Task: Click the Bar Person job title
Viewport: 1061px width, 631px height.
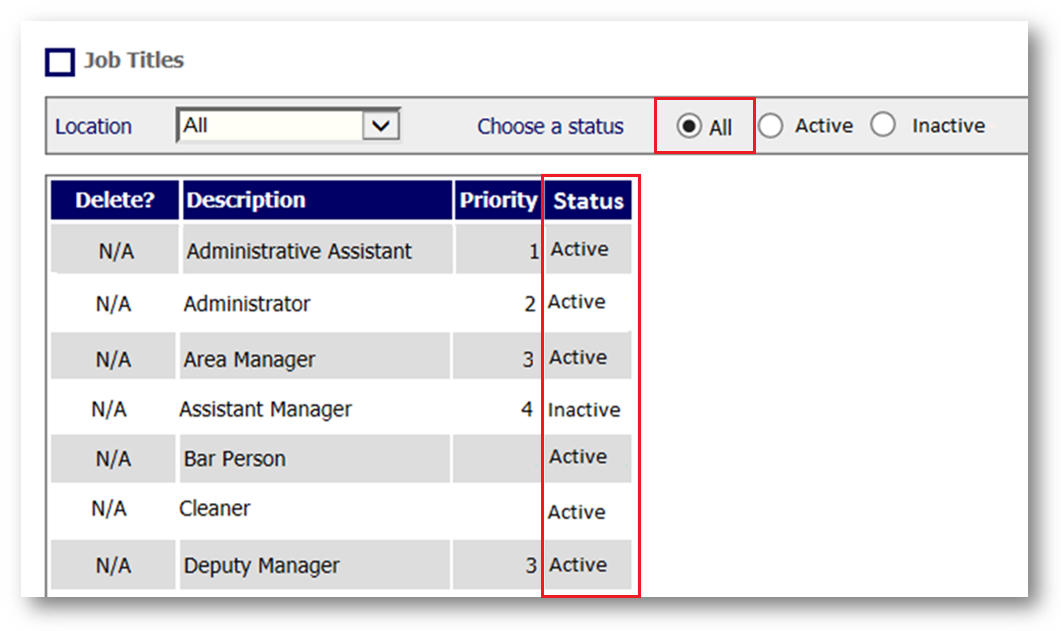Action: coord(234,459)
